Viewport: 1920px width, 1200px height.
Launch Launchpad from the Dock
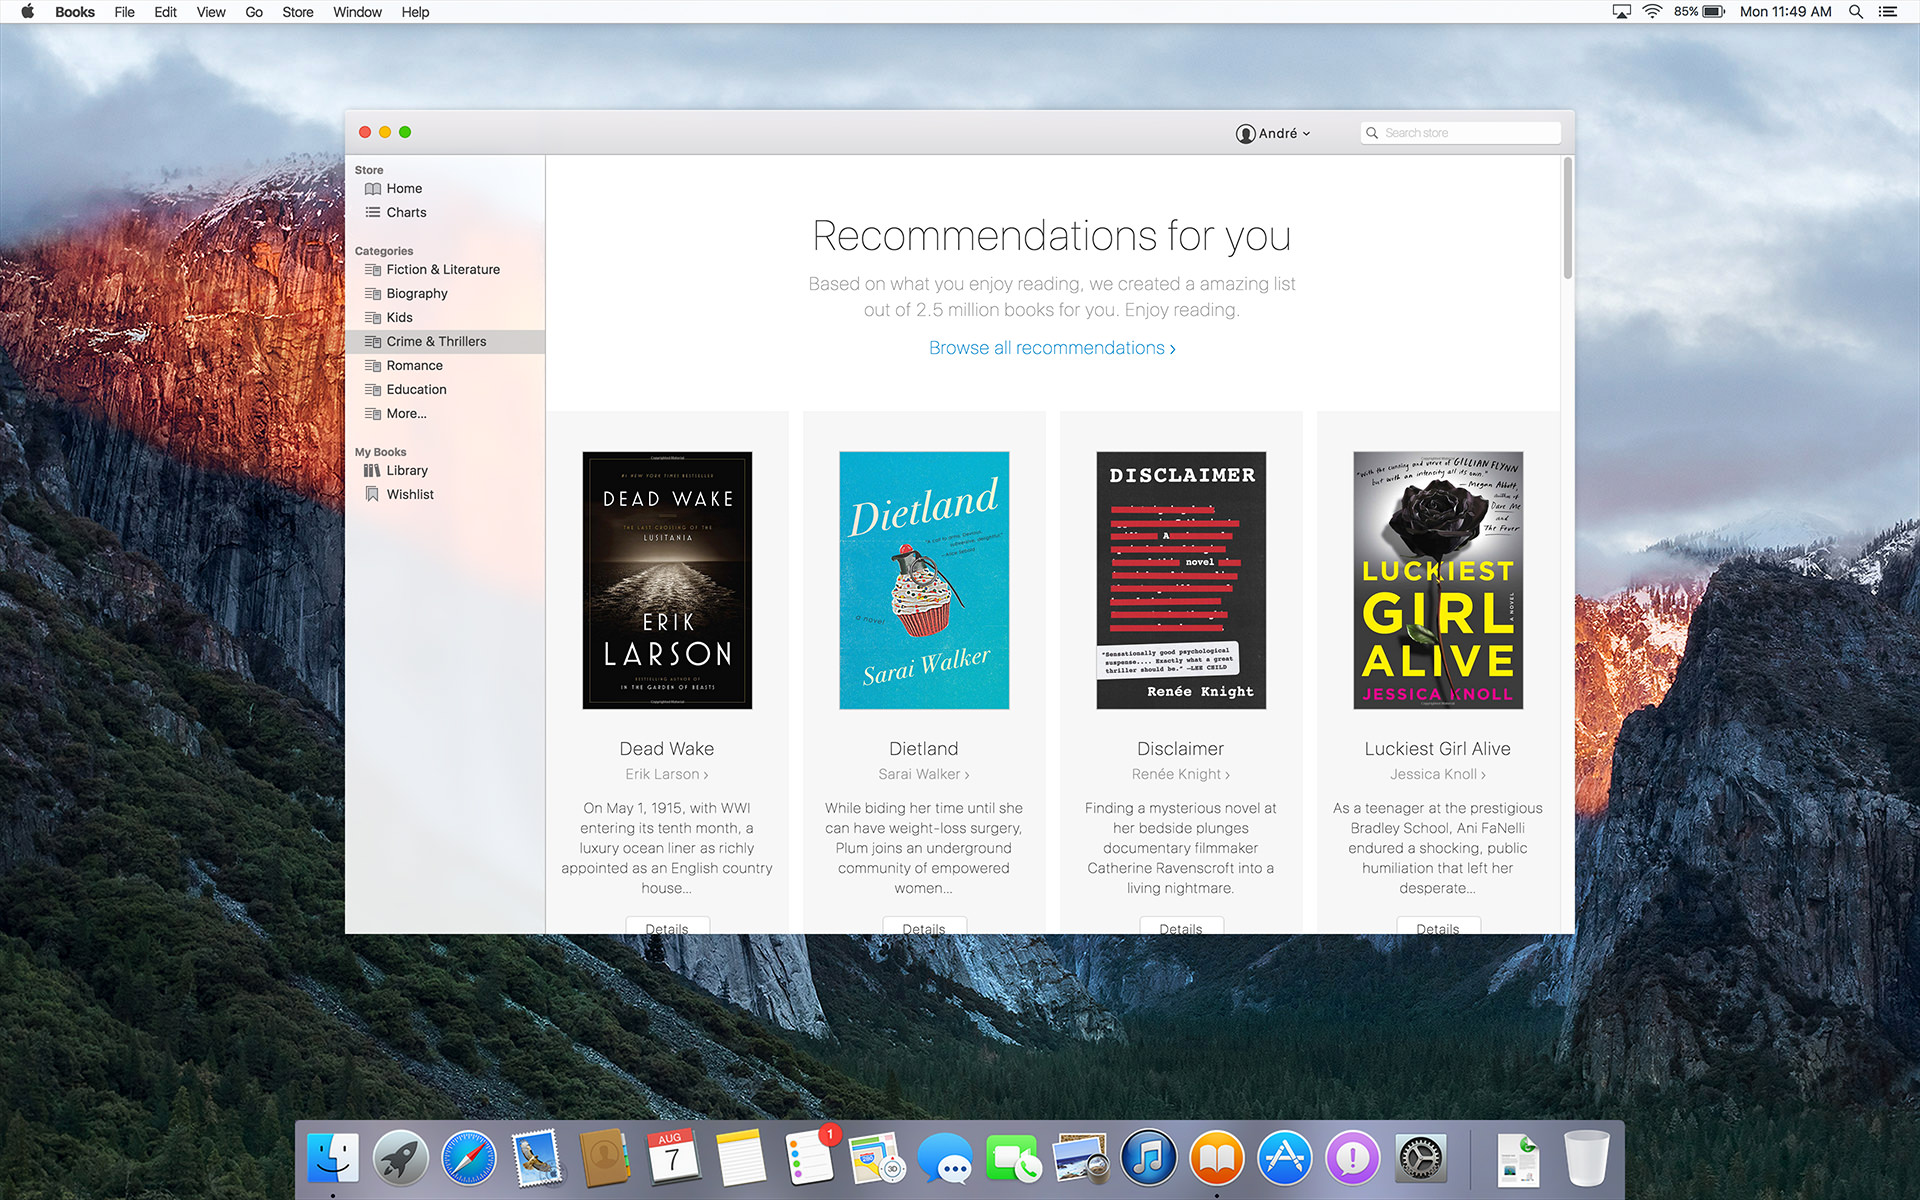click(401, 1159)
